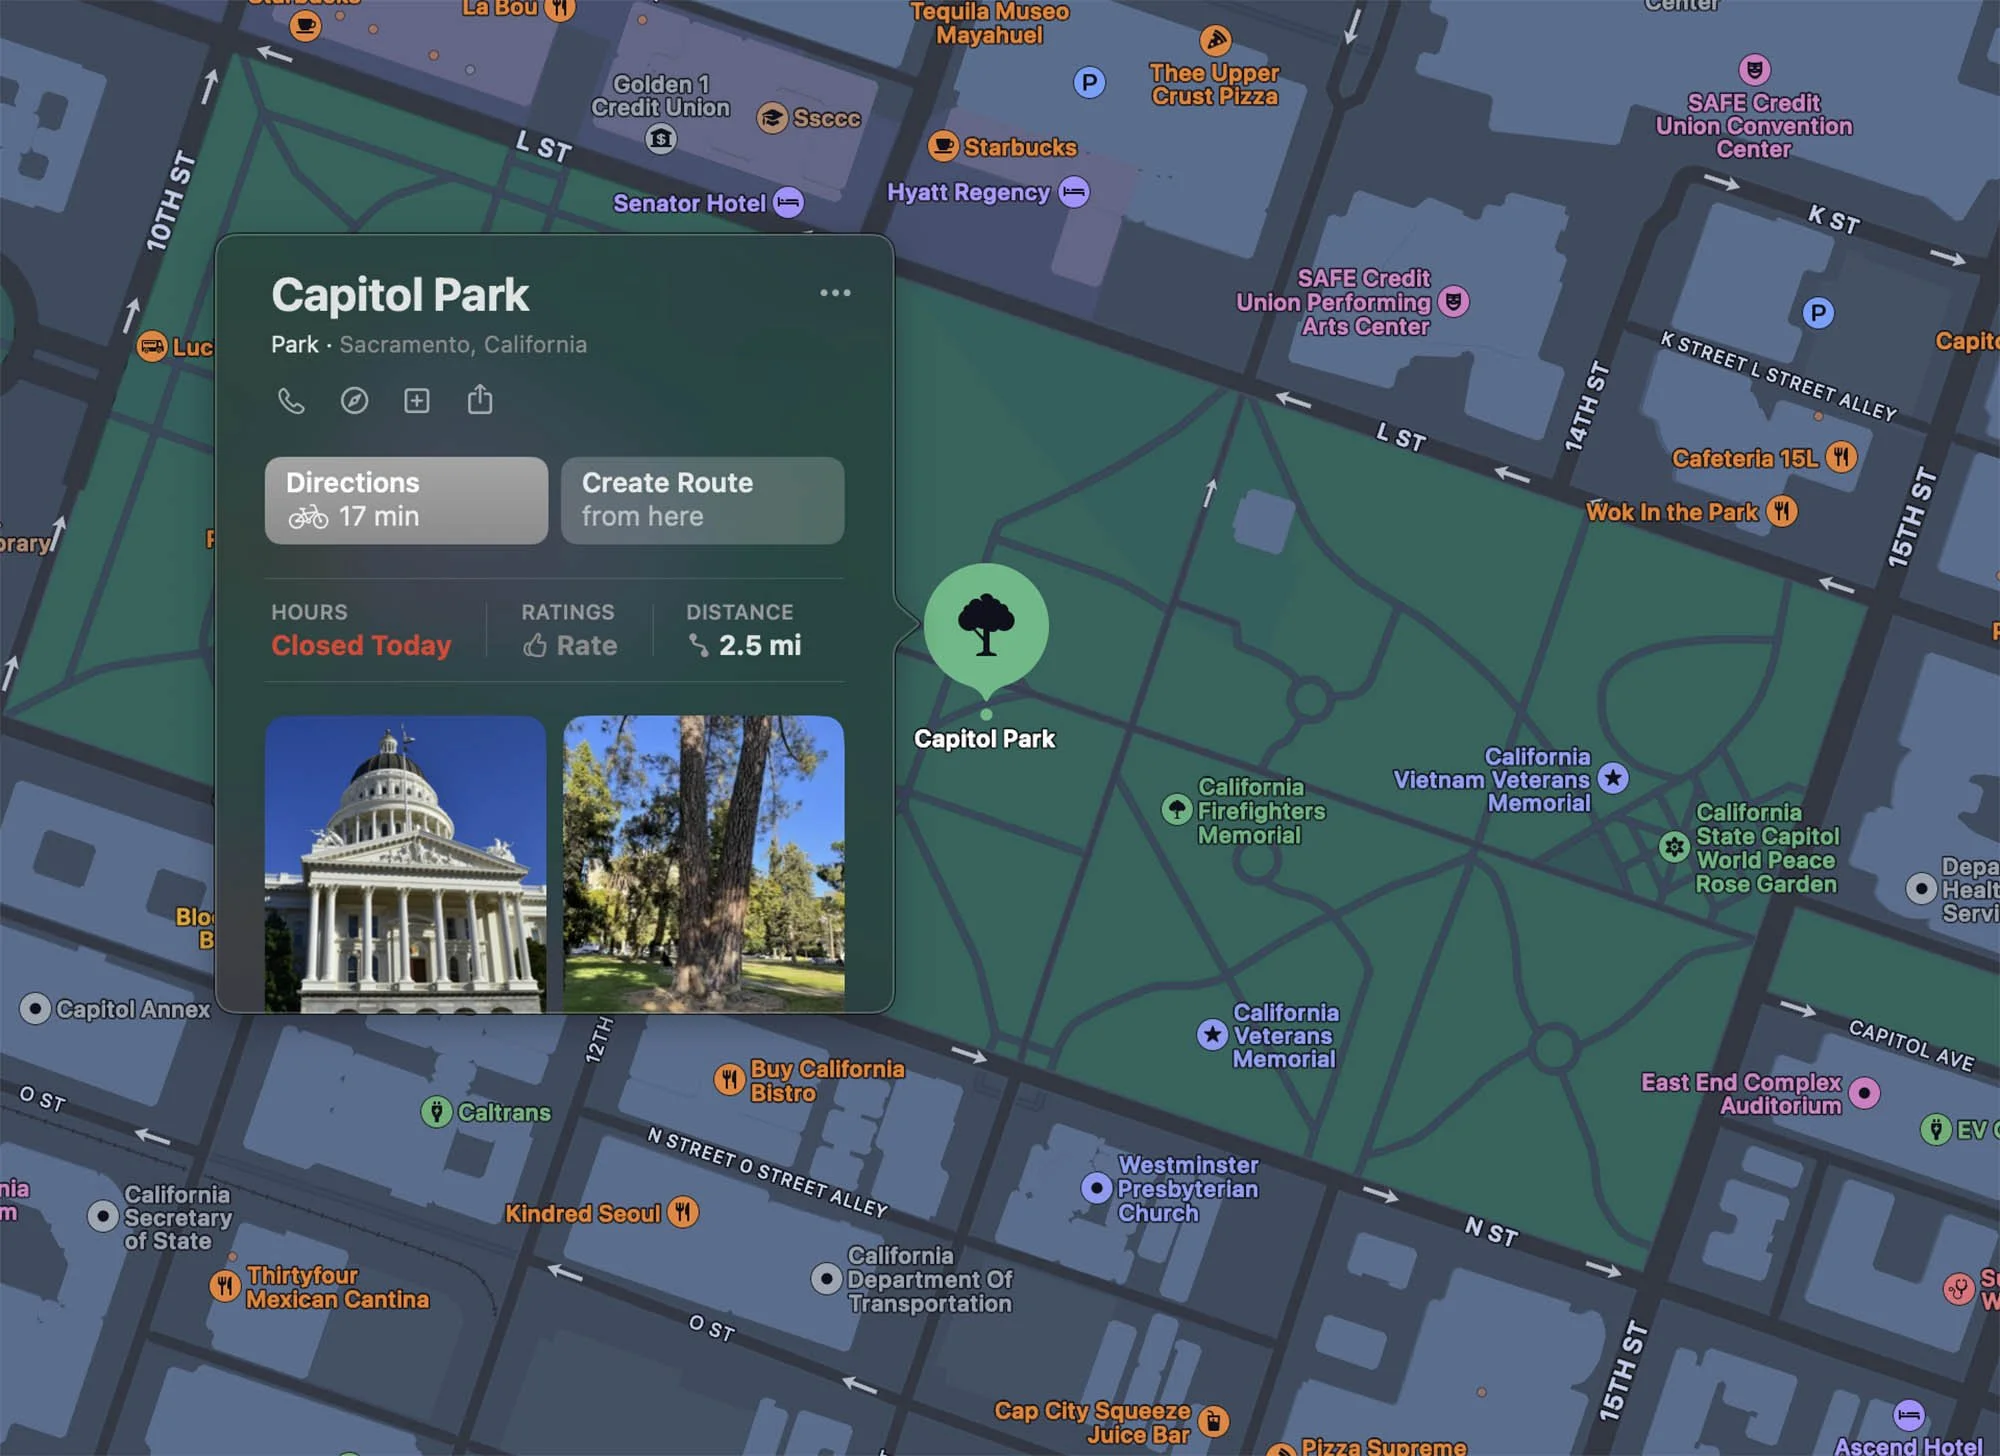Open the Capitol Park website compass icon

tap(354, 401)
